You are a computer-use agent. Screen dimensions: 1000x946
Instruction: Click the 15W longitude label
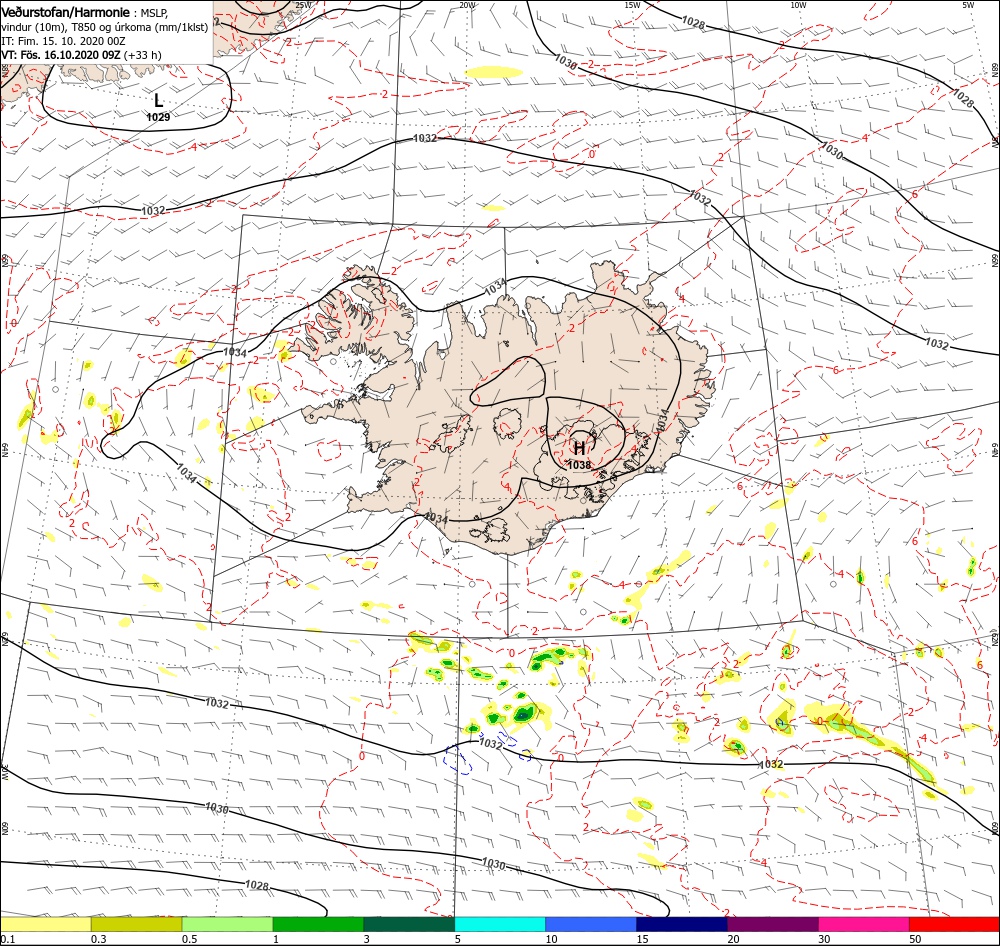(x=632, y=5)
